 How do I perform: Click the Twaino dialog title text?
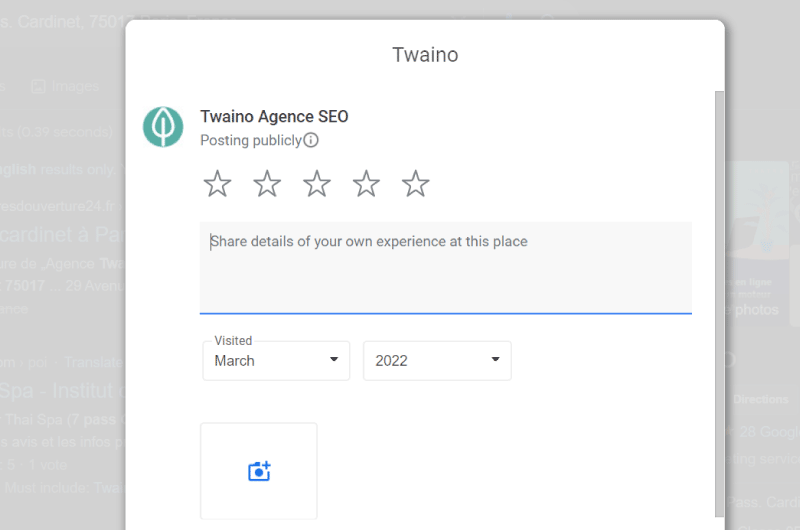coord(425,55)
